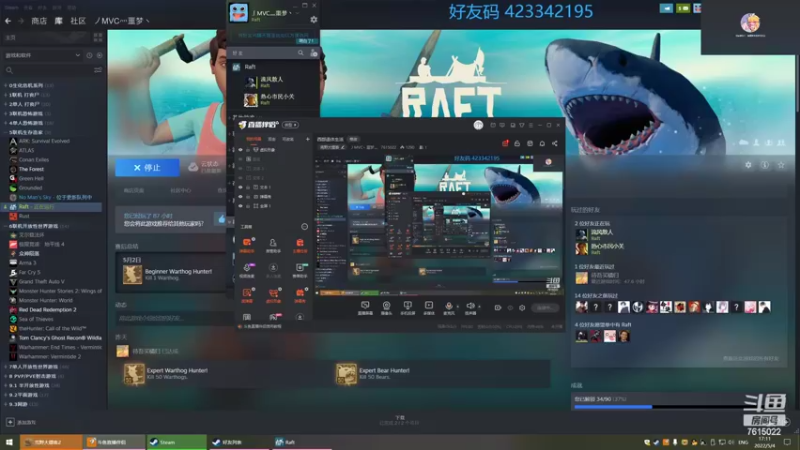Select Conan Exiles in the library
This screenshot has height=450, width=800.
click(x=34, y=160)
